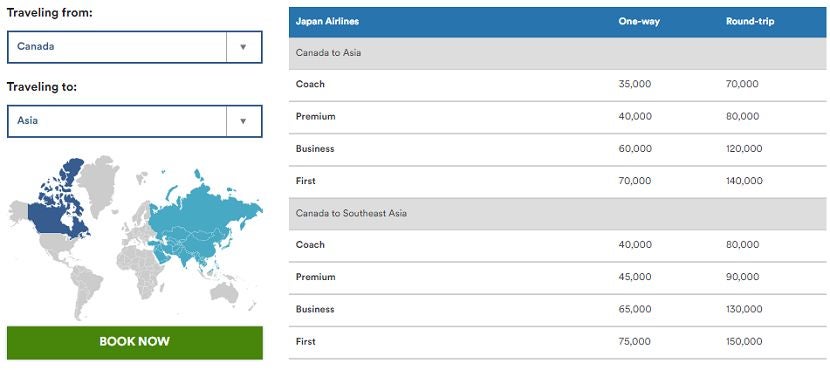Image resolution: width=830 pixels, height=370 pixels.
Task: Click the 75,000 one-way value
Action: (635, 341)
